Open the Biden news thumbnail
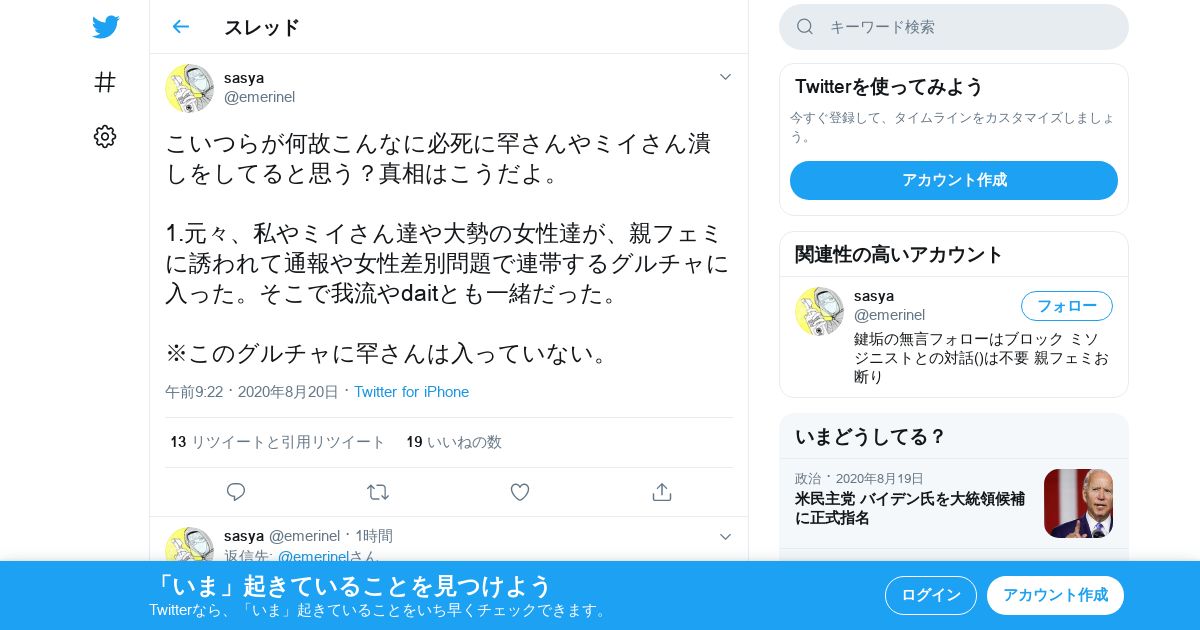The image size is (1200, 630). click(x=1078, y=504)
